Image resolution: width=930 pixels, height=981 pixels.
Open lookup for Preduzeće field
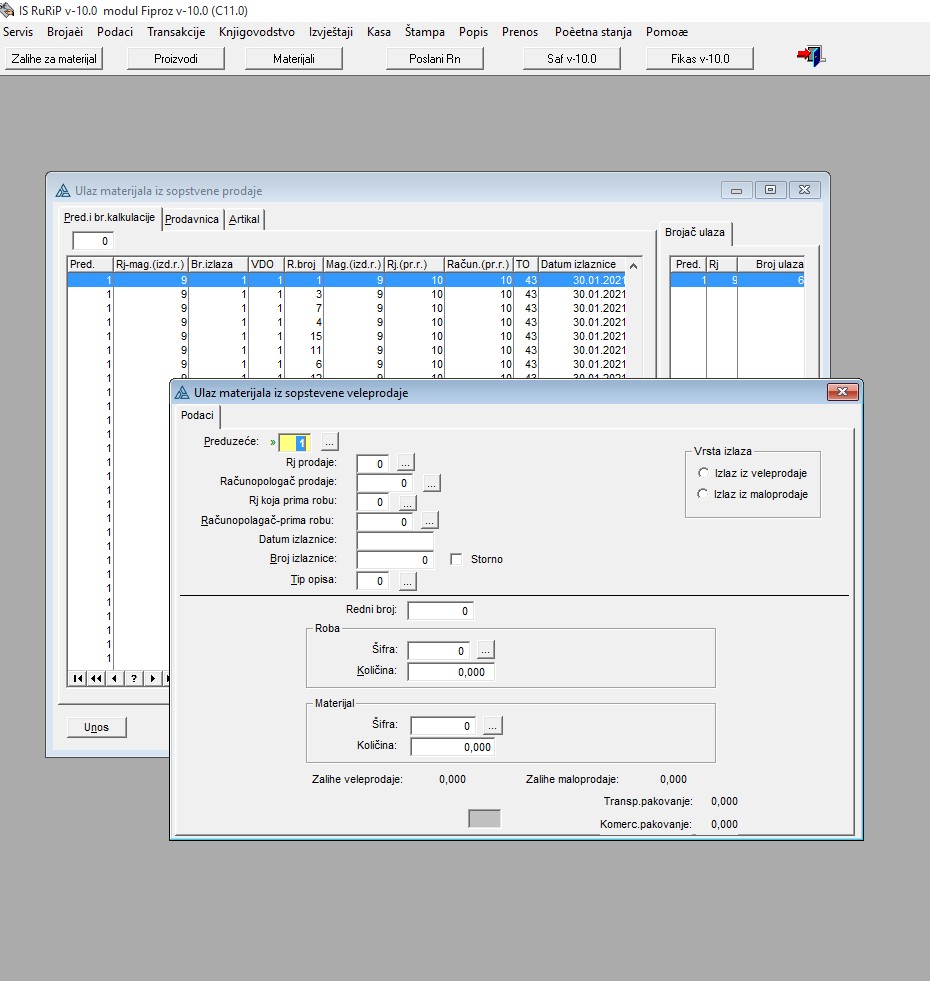(x=330, y=441)
